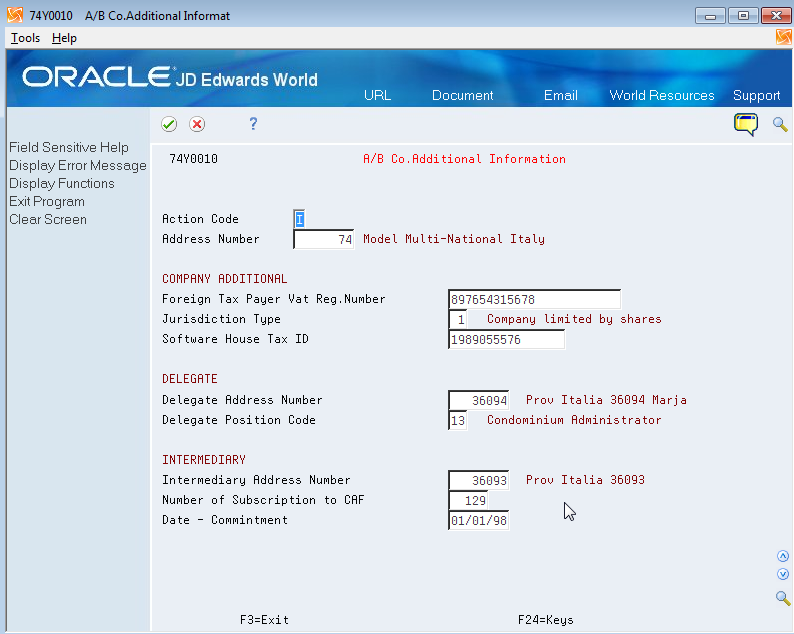Choose Exit Program in sidebar
Image resolution: width=794 pixels, height=634 pixels.
(47, 202)
